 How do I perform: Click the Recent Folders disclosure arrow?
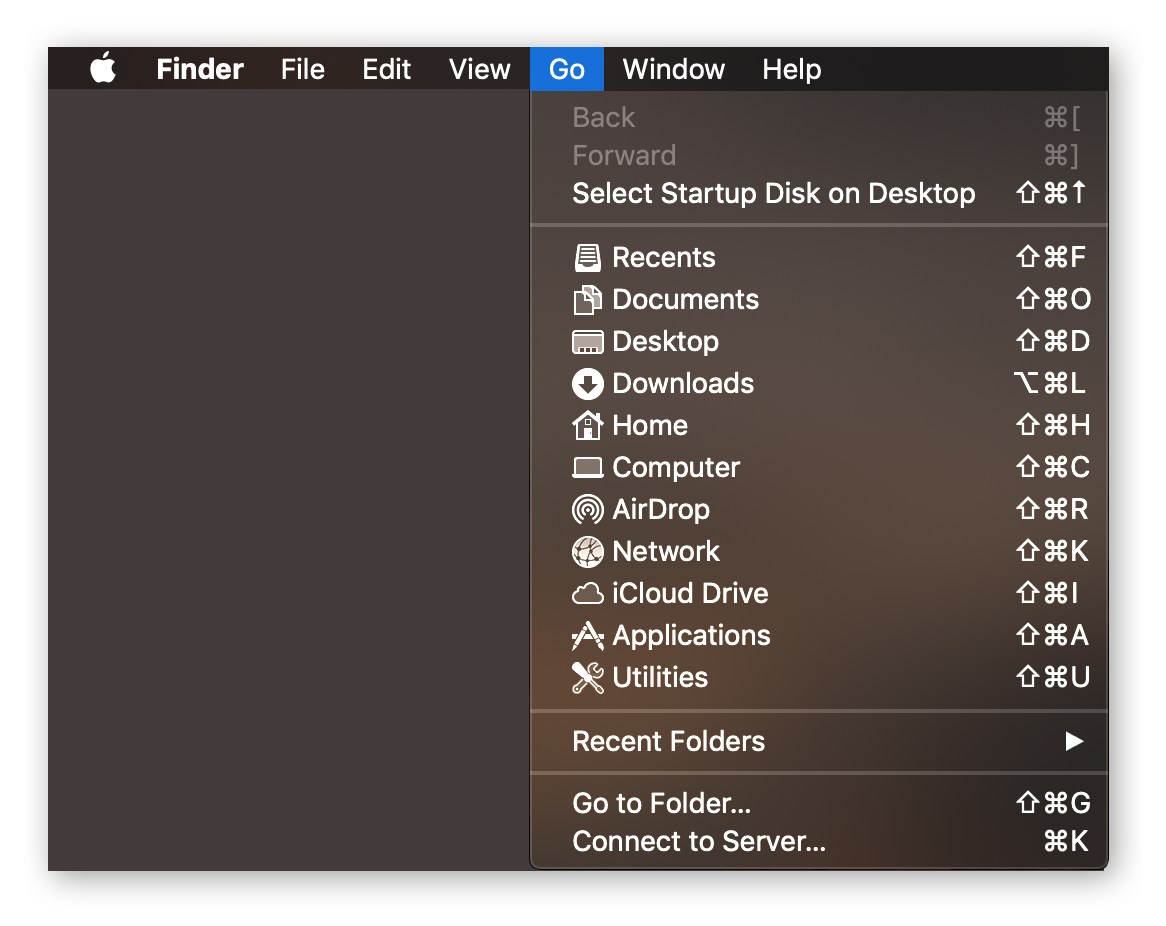pyautogui.click(x=1075, y=741)
